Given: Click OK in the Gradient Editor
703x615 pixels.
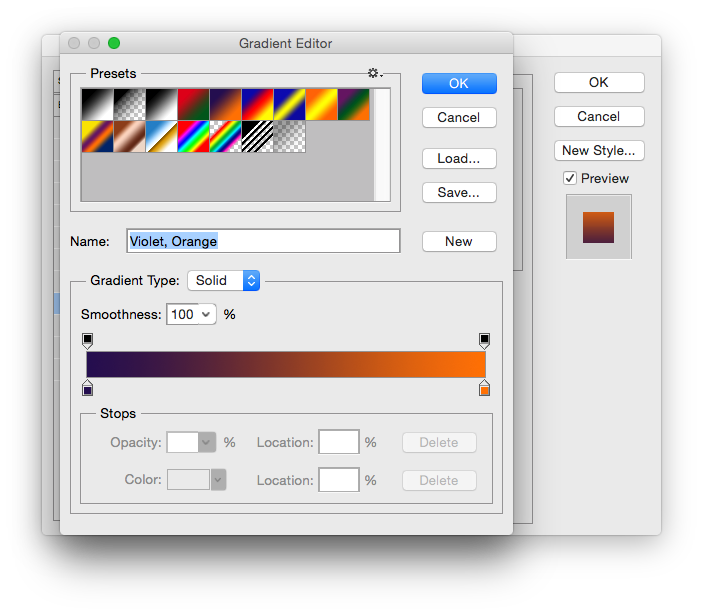Looking at the screenshot, I should [x=459, y=83].
